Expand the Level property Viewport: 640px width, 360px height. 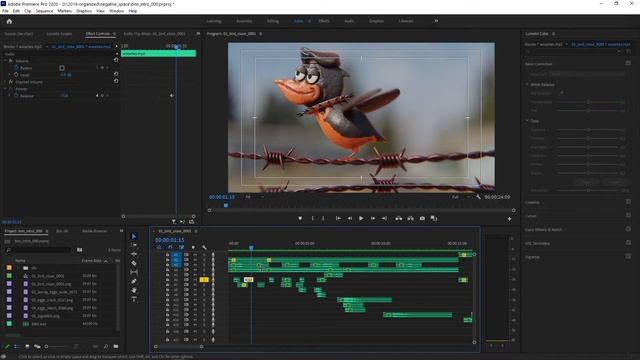pos(10,75)
